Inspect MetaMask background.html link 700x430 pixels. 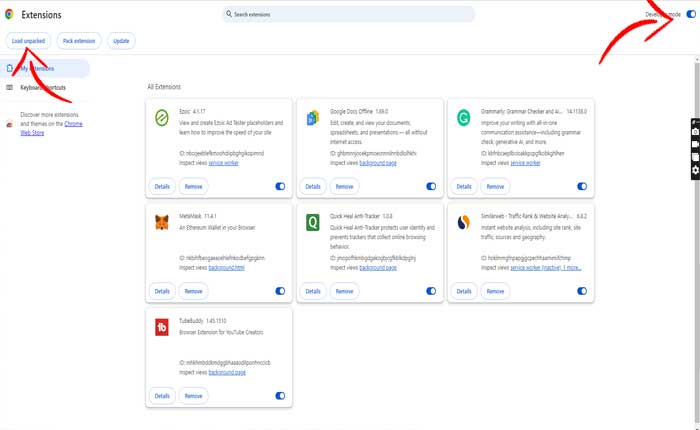pos(226,268)
